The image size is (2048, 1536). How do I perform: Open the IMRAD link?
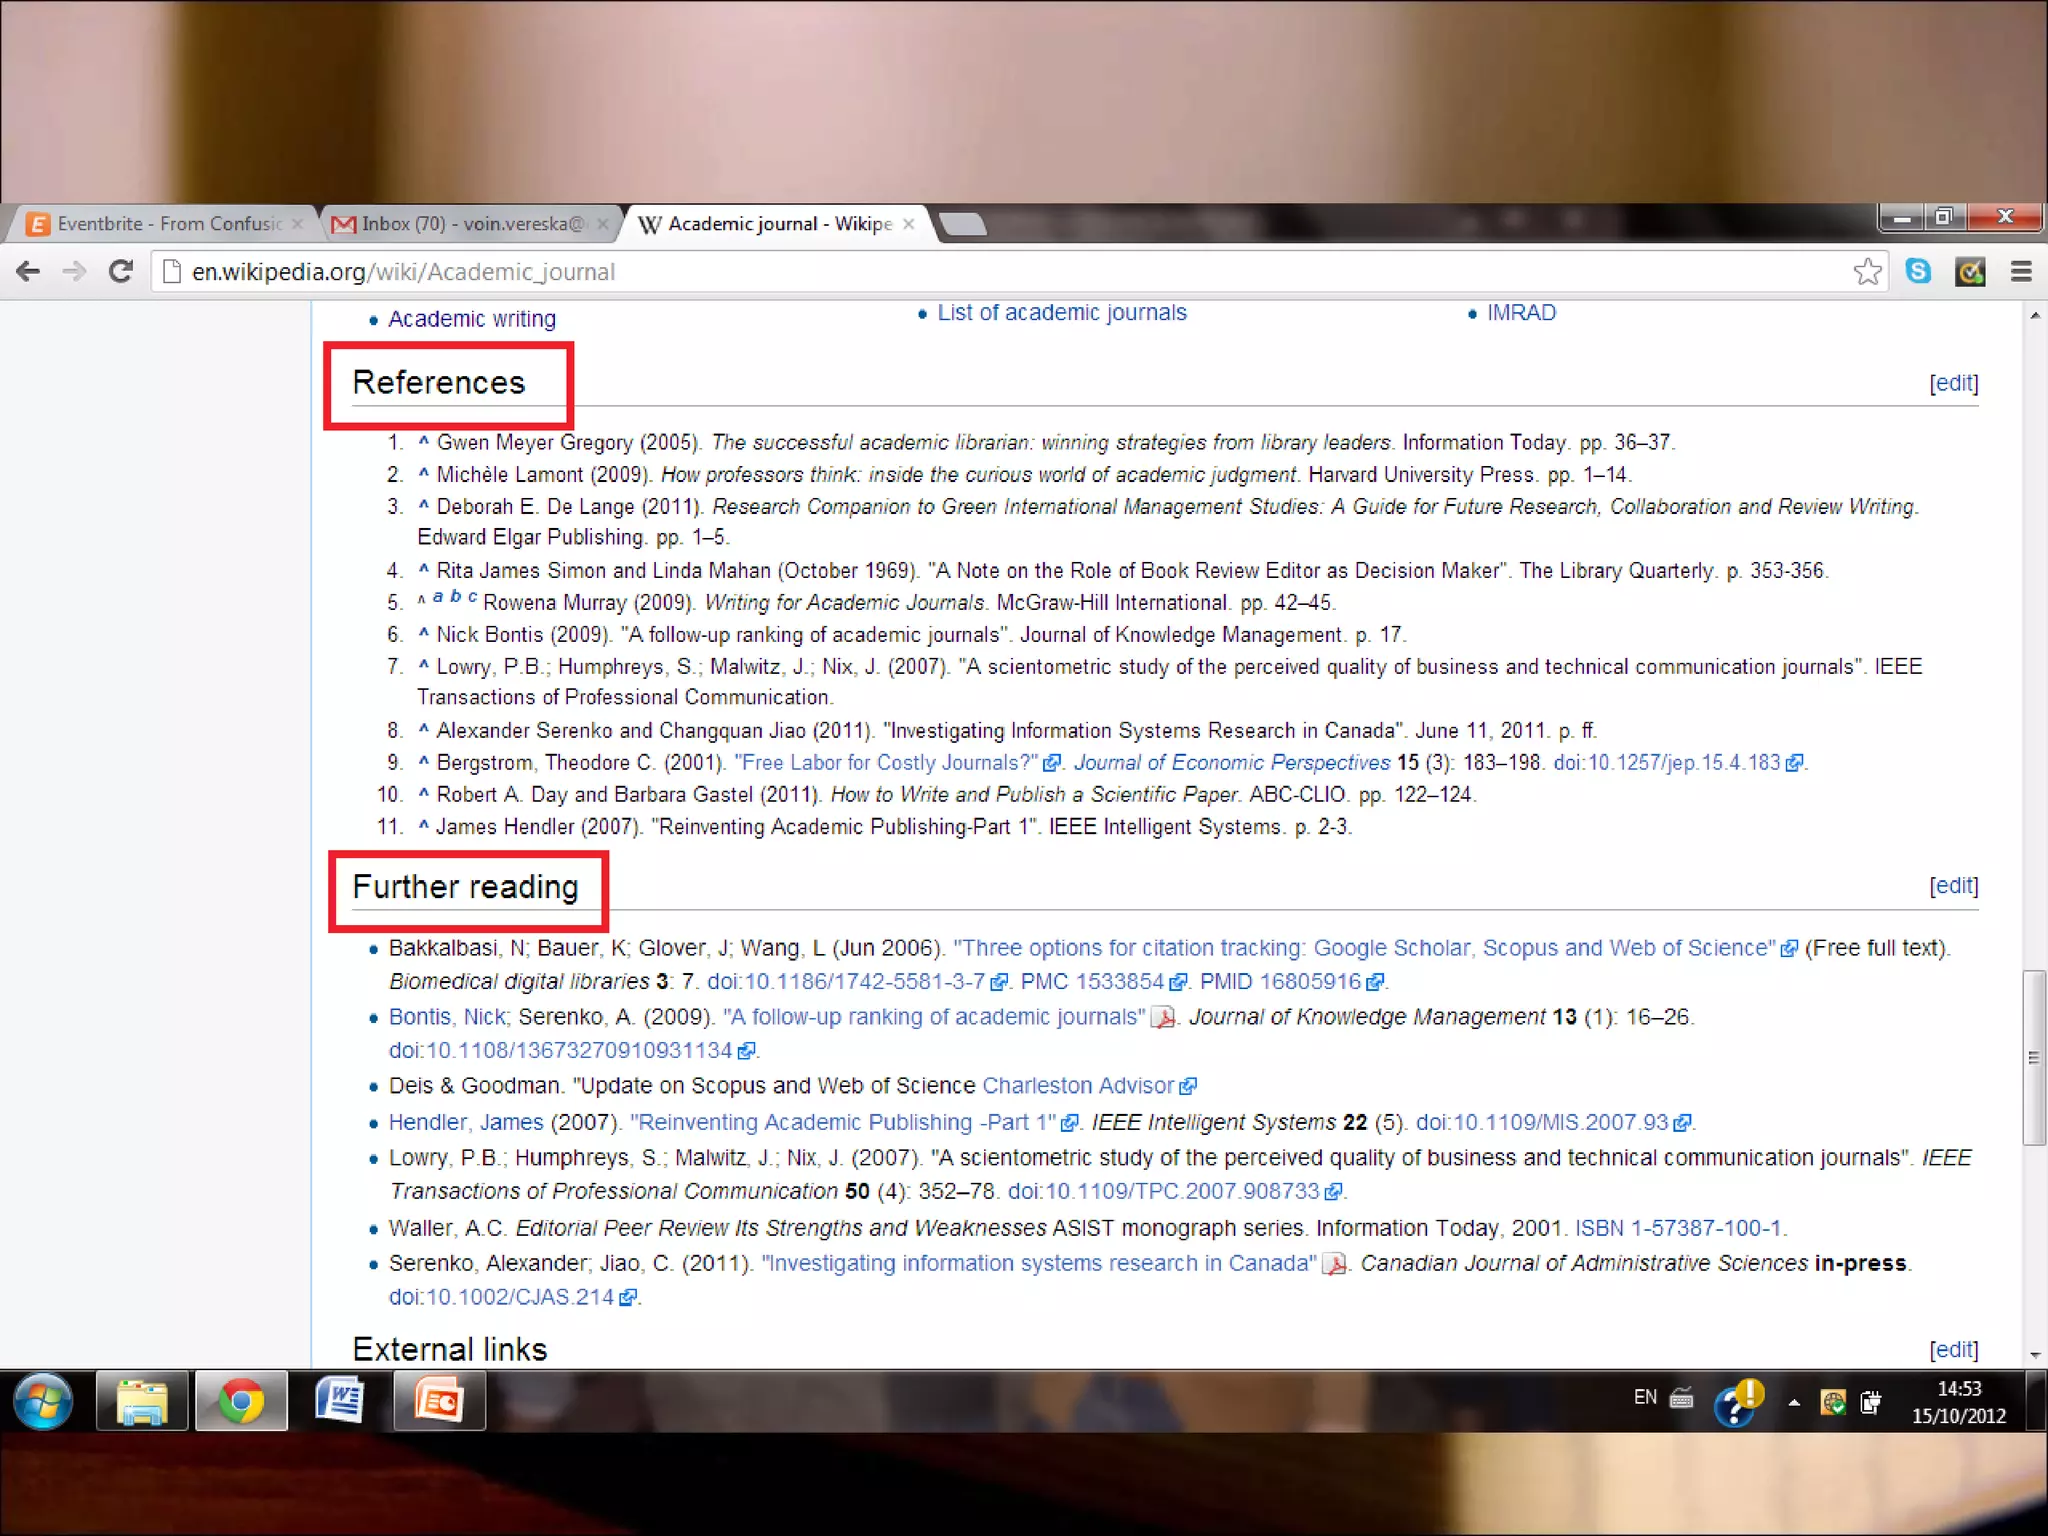[x=1520, y=313]
